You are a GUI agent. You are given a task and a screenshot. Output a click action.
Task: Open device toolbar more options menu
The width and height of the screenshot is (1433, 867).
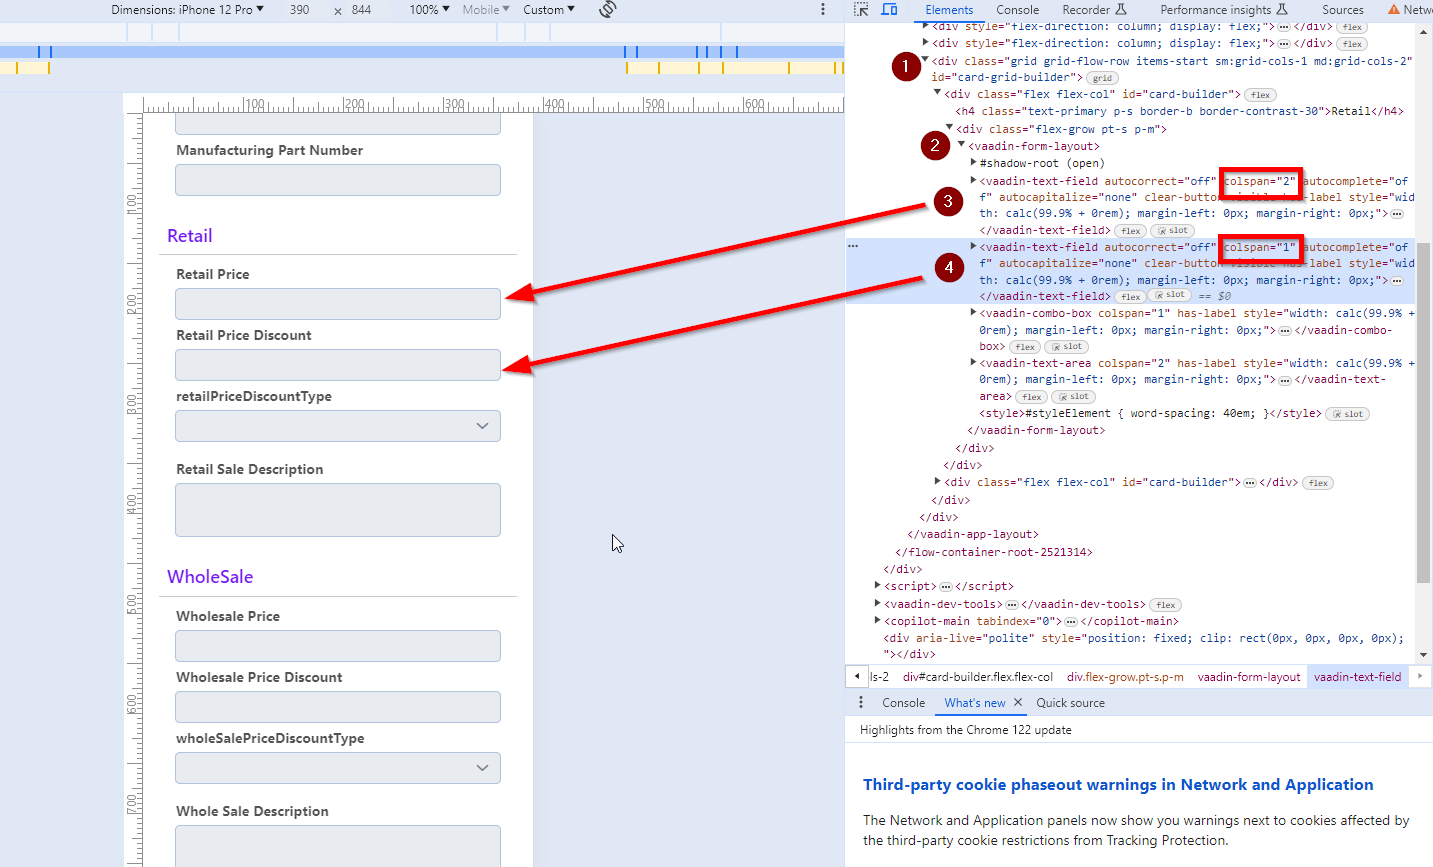click(x=823, y=10)
